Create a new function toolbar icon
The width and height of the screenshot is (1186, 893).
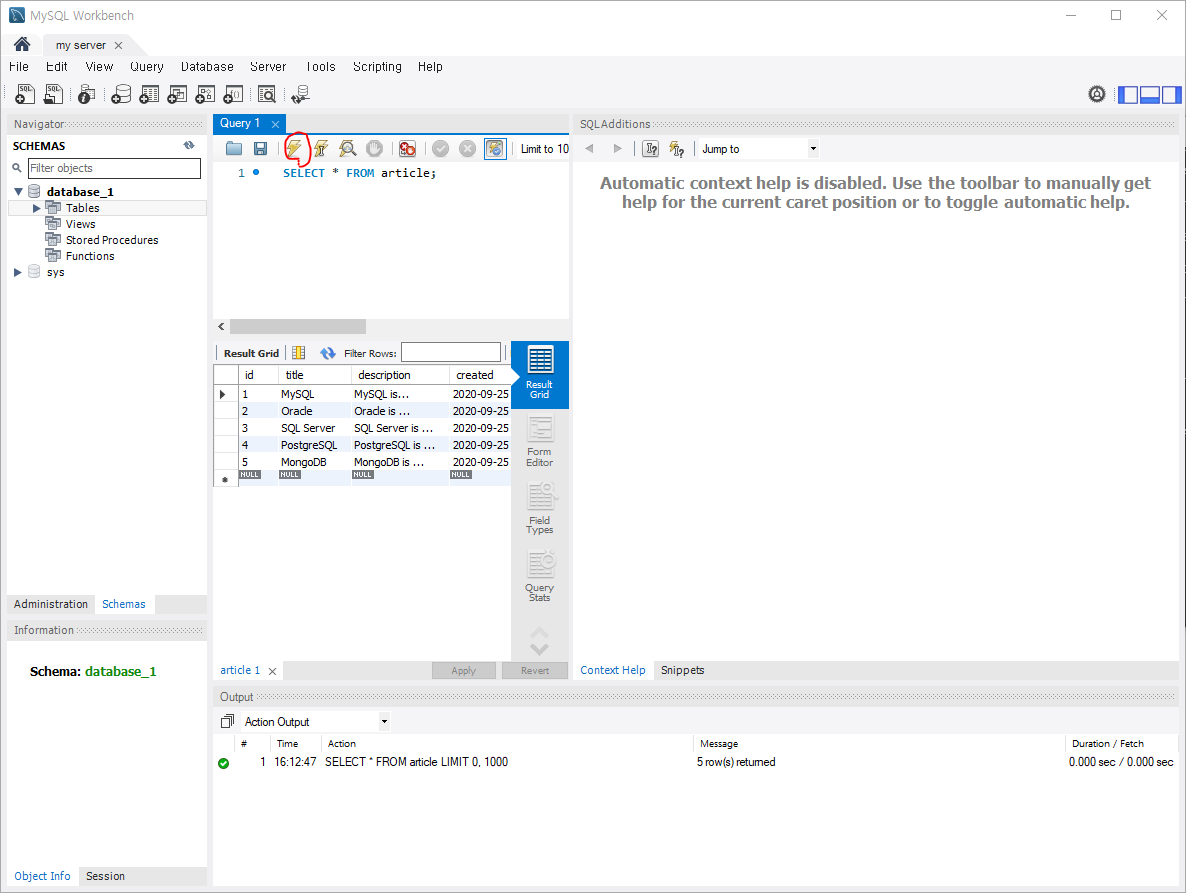point(234,95)
